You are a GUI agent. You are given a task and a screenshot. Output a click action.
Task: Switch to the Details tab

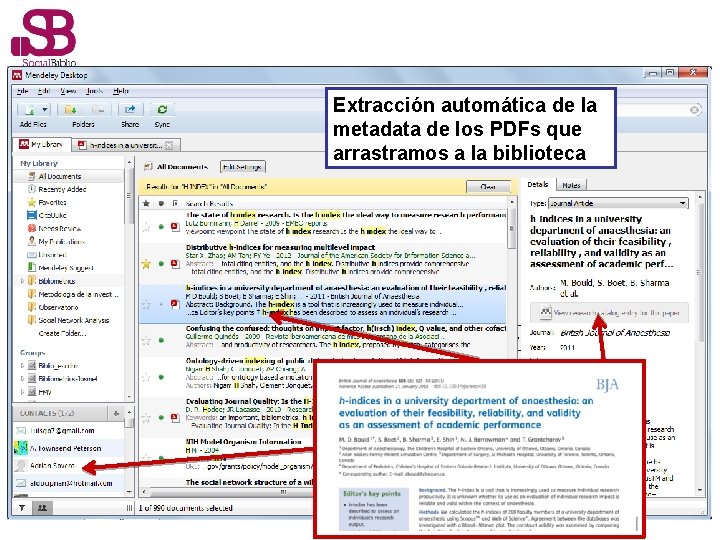coord(538,185)
